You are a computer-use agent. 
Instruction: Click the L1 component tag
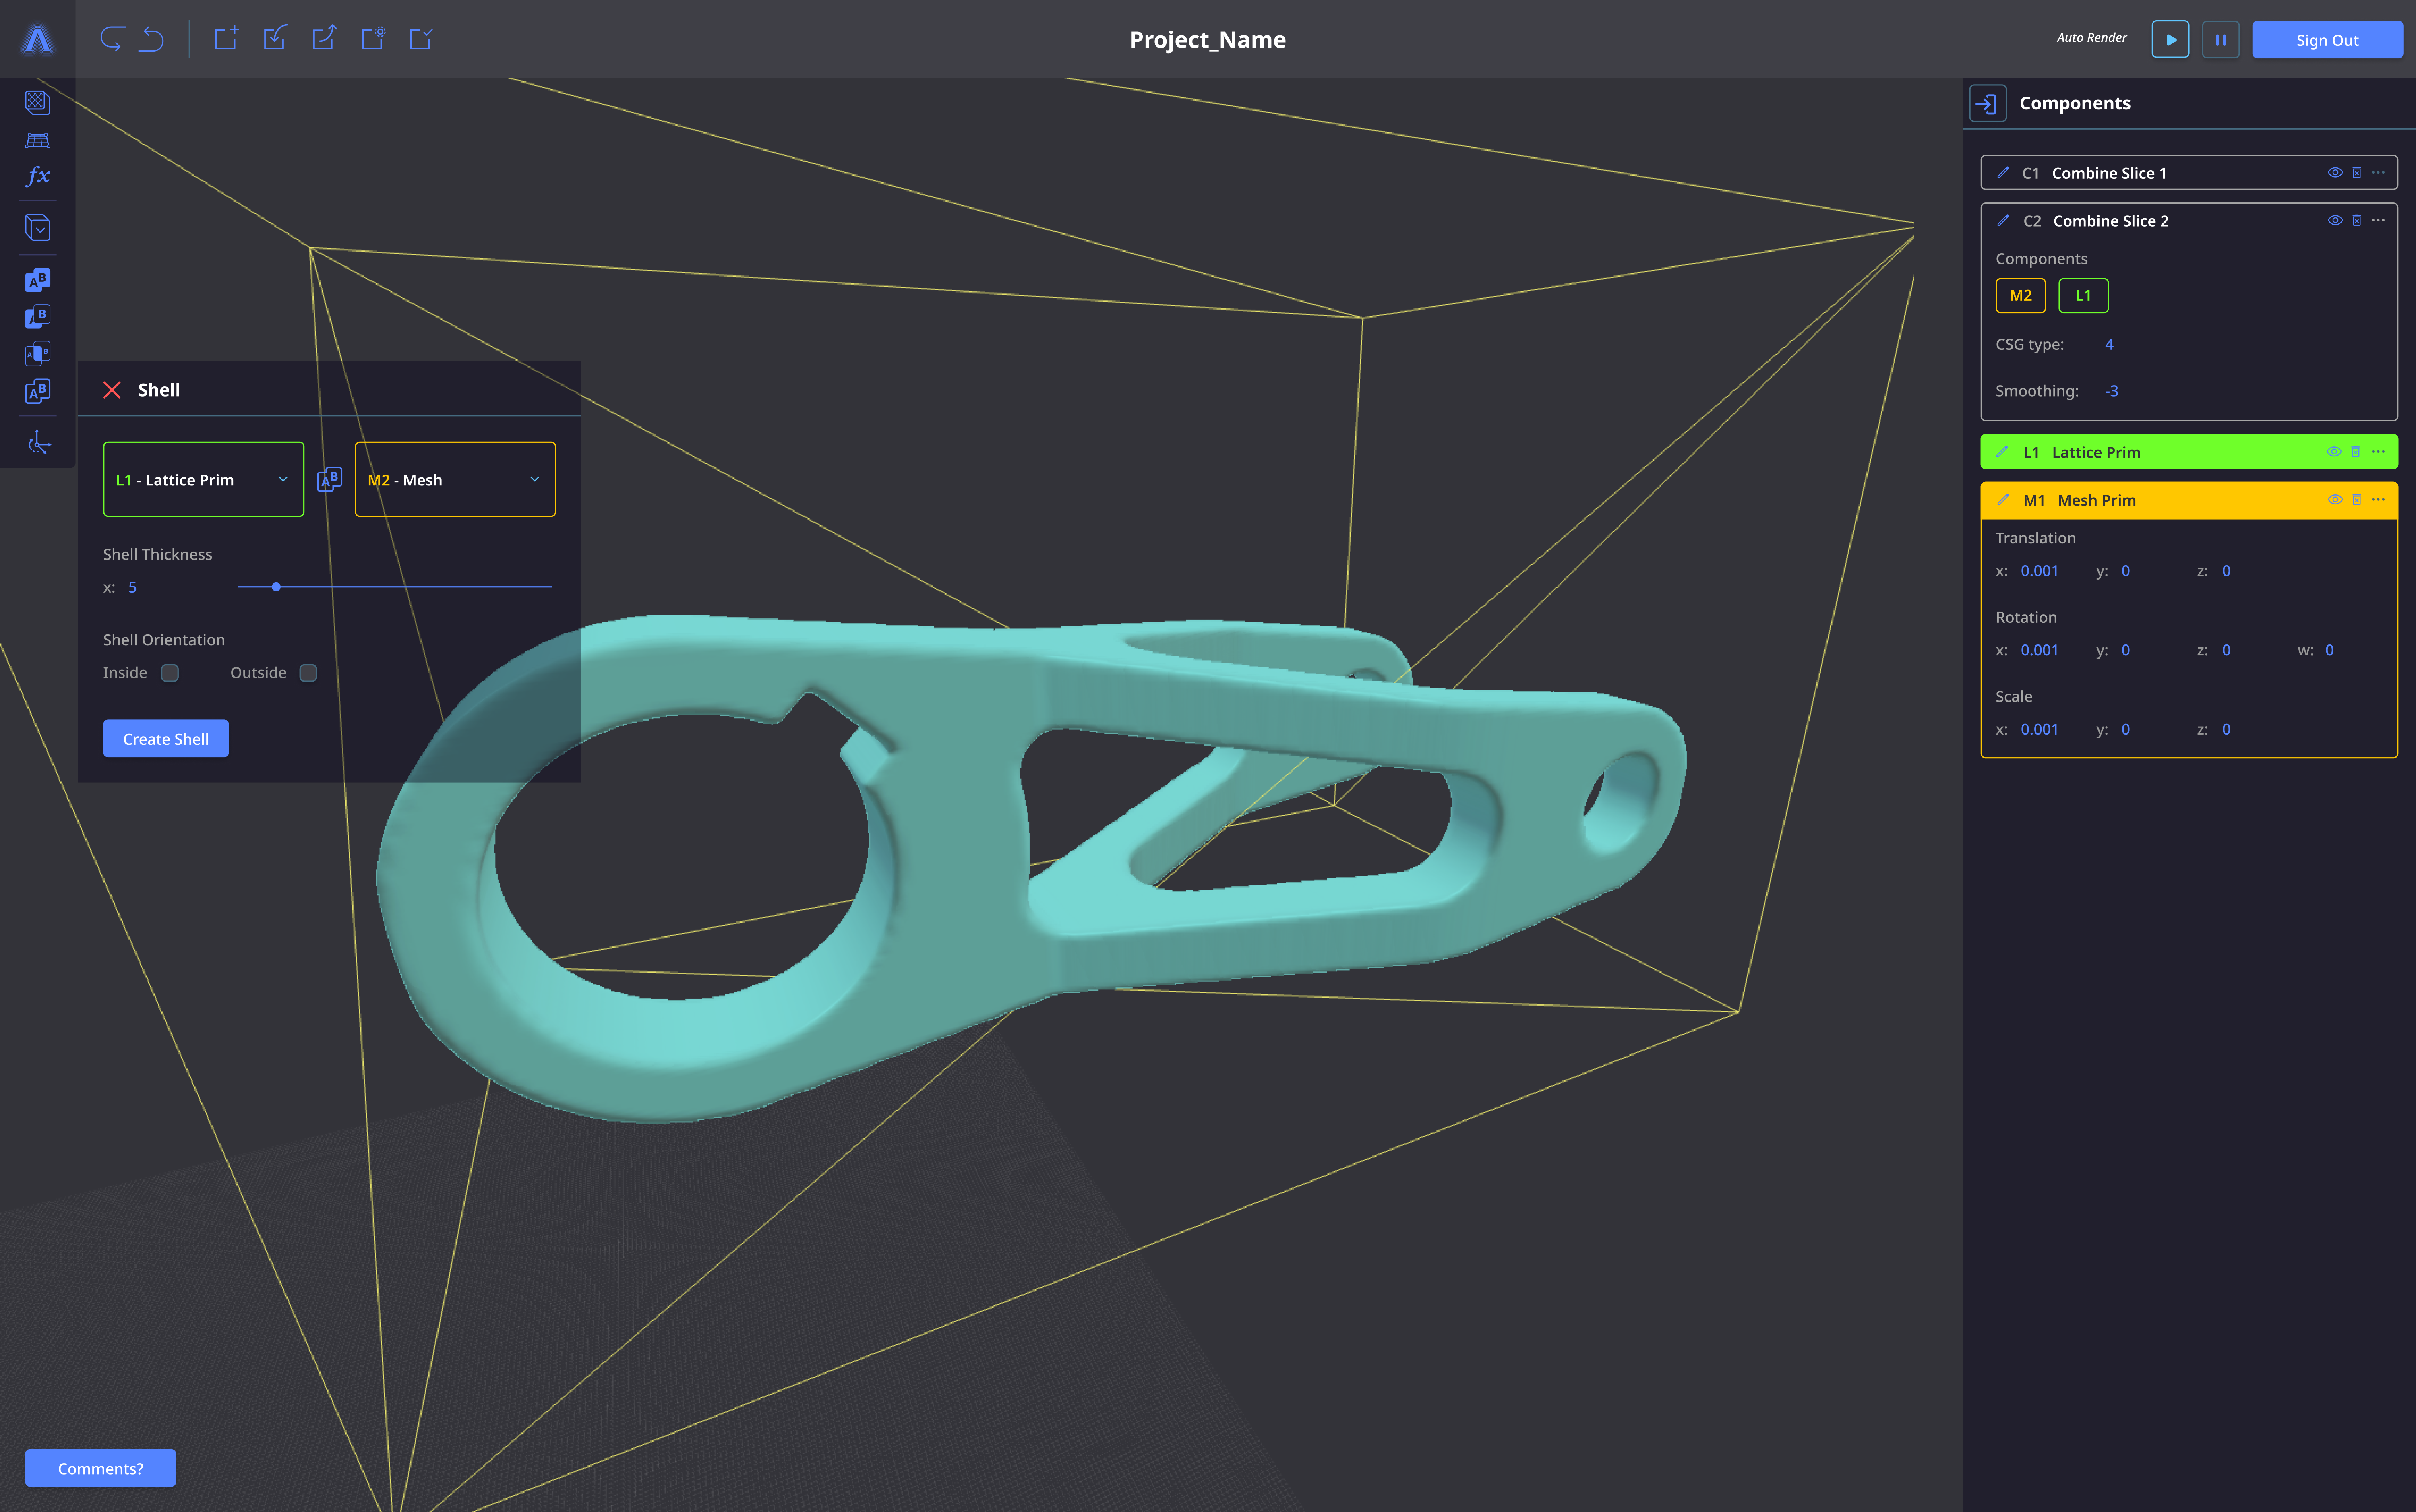point(2083,296)
